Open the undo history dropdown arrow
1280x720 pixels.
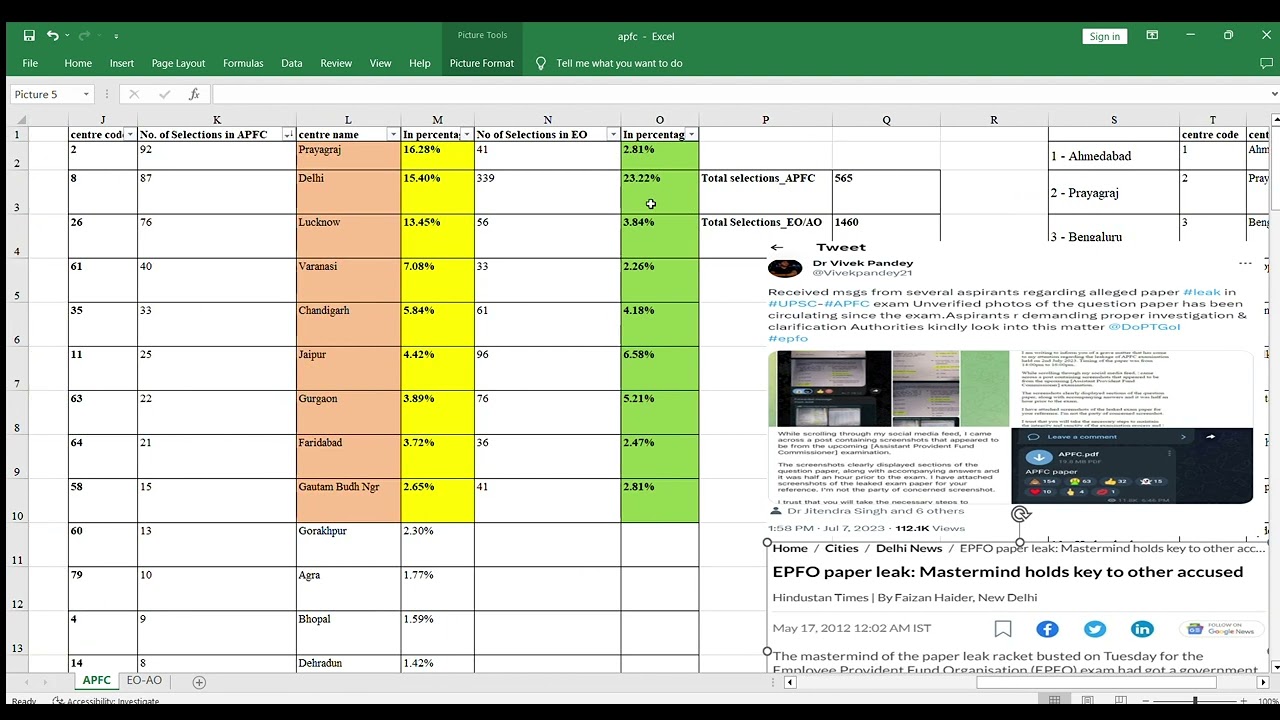pos(67,36)
